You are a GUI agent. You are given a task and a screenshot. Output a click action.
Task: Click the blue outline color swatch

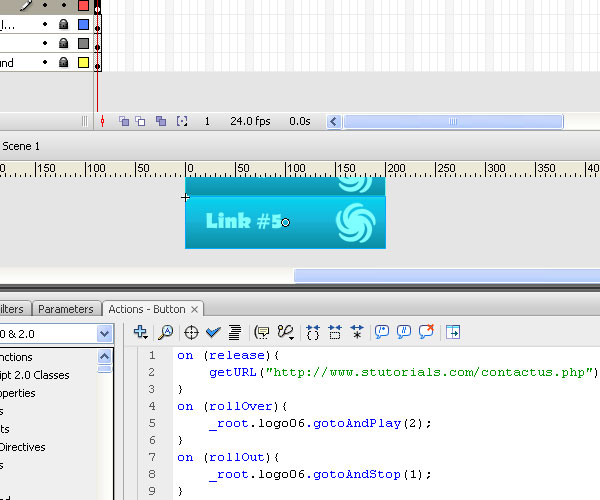[x=83, y=24]
